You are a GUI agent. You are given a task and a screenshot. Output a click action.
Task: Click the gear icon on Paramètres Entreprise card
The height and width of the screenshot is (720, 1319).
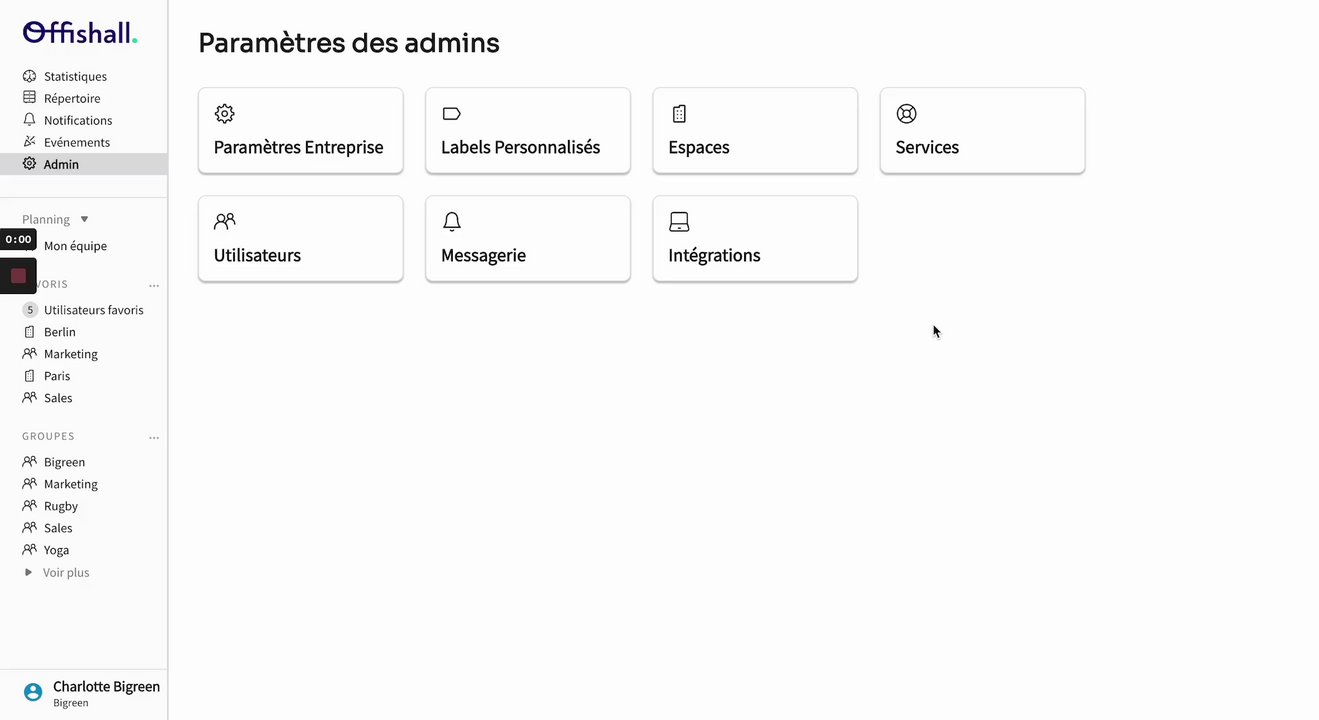click(x=225, y=114)
